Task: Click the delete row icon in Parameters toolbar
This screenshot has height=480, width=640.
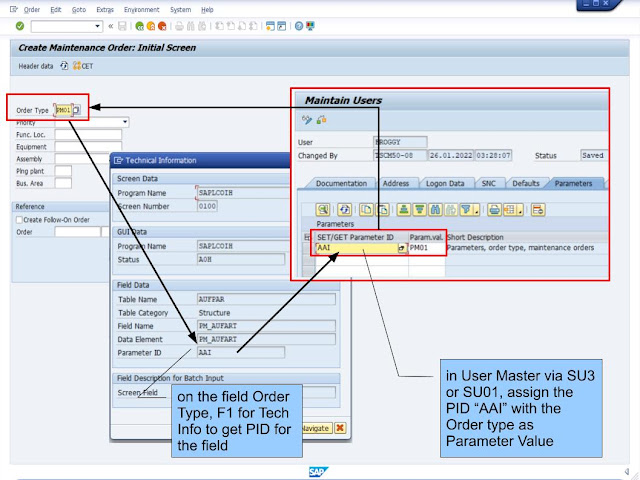Action: click(x=538, y=210)
